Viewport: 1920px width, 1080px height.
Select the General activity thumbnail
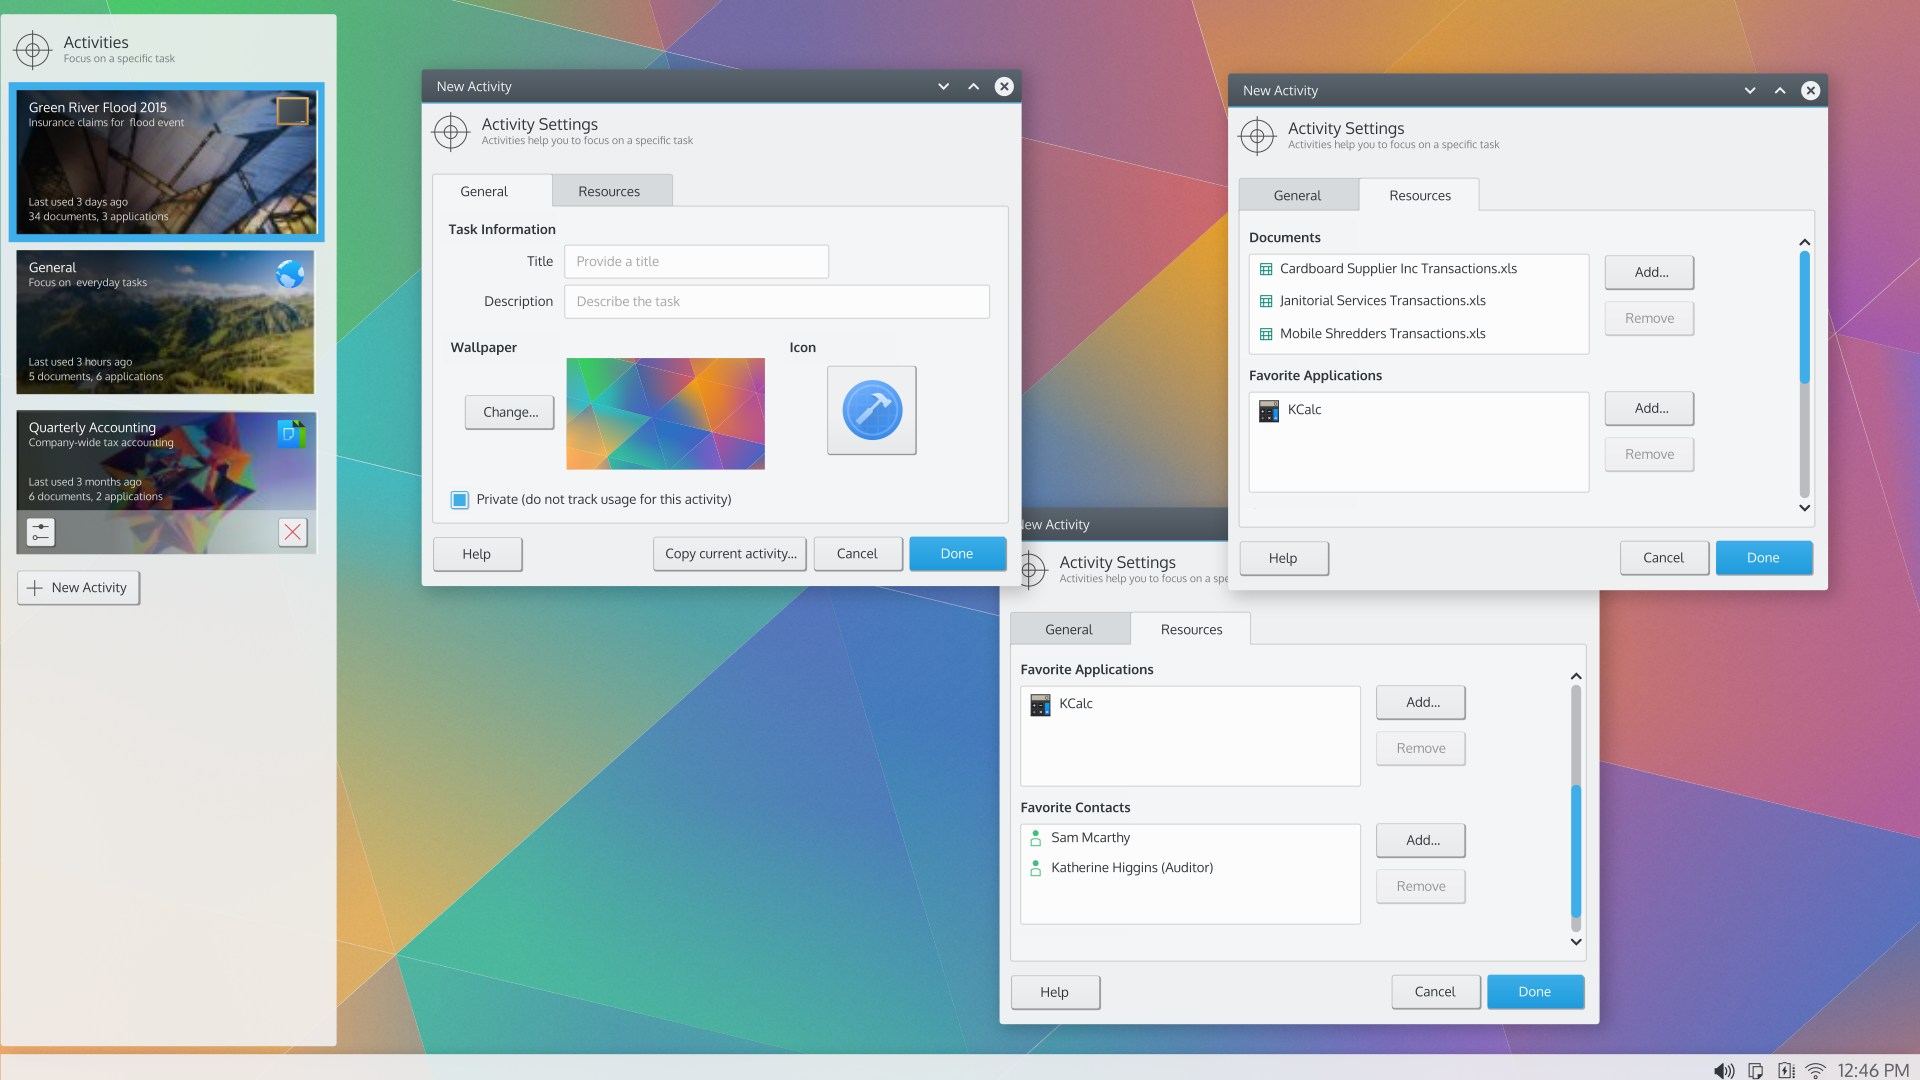(165, 322)
